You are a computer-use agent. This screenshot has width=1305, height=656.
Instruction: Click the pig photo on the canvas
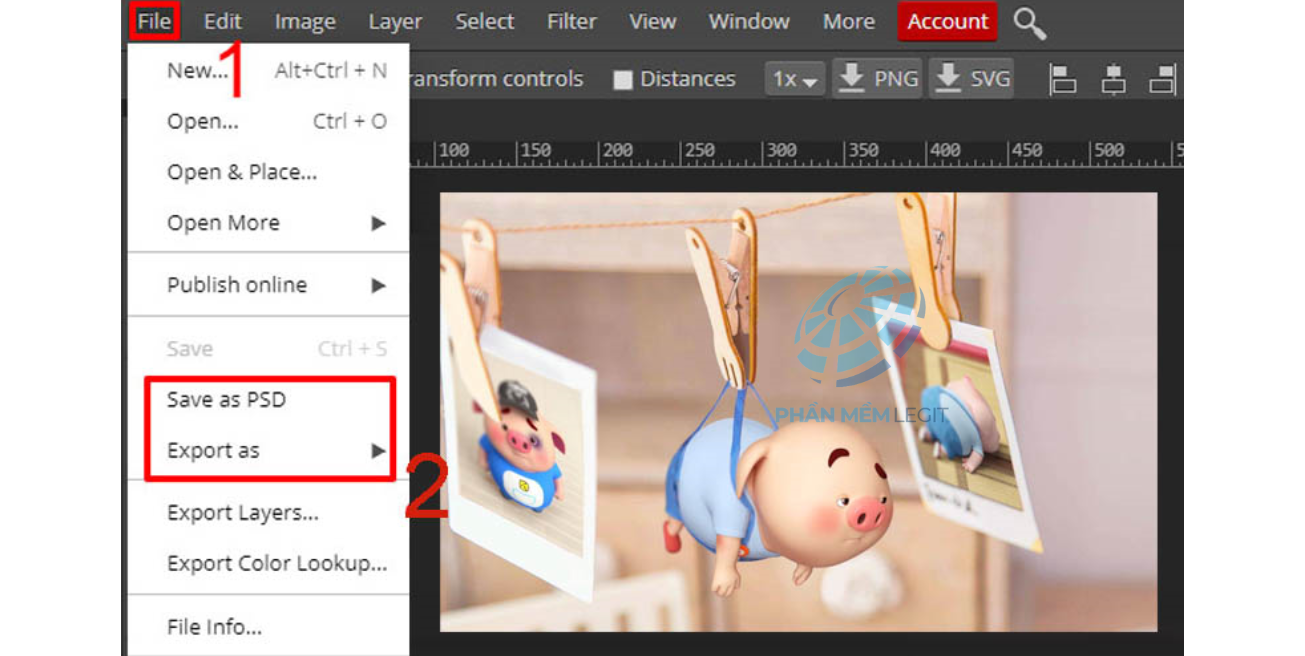798,412
